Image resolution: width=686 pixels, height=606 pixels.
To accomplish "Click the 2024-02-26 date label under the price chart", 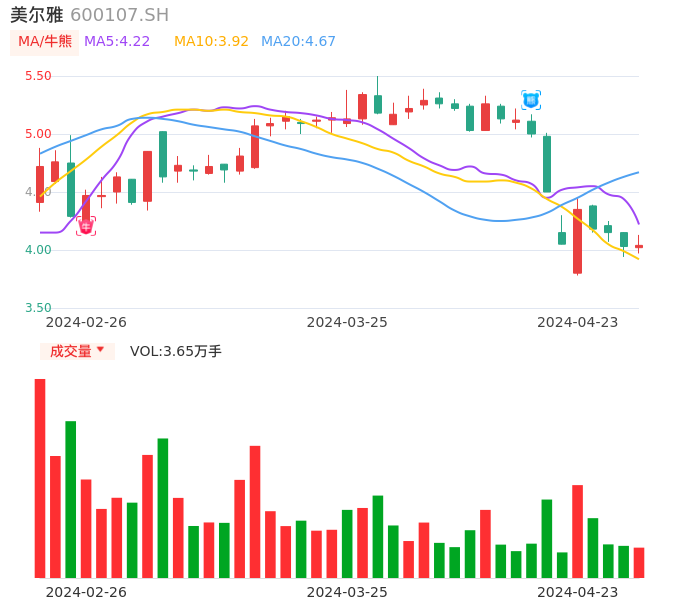I will 86,322.
